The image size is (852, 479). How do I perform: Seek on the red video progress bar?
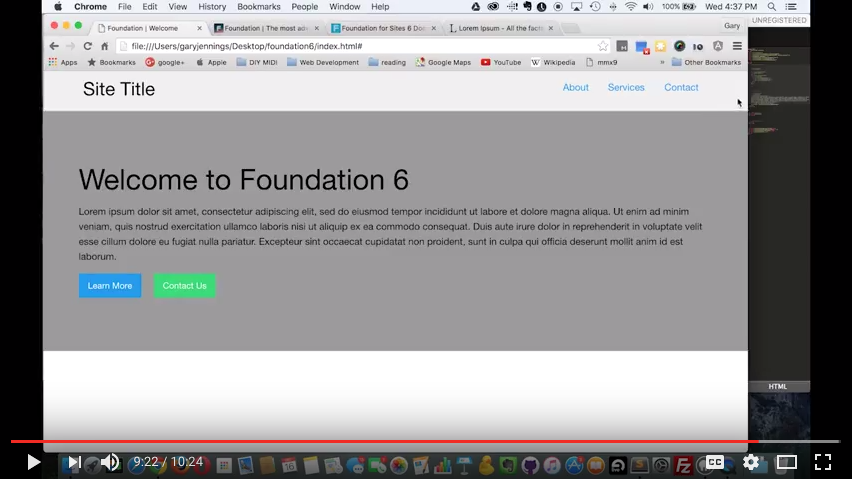[x=400, y=441]
